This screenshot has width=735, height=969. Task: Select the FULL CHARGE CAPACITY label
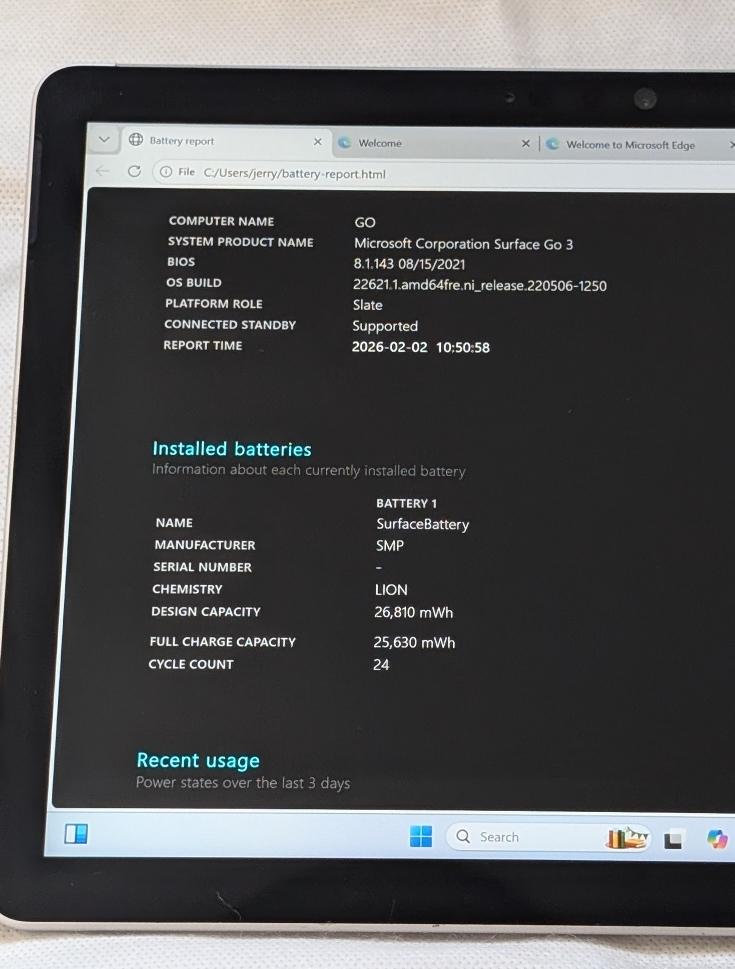coord(223,641)
